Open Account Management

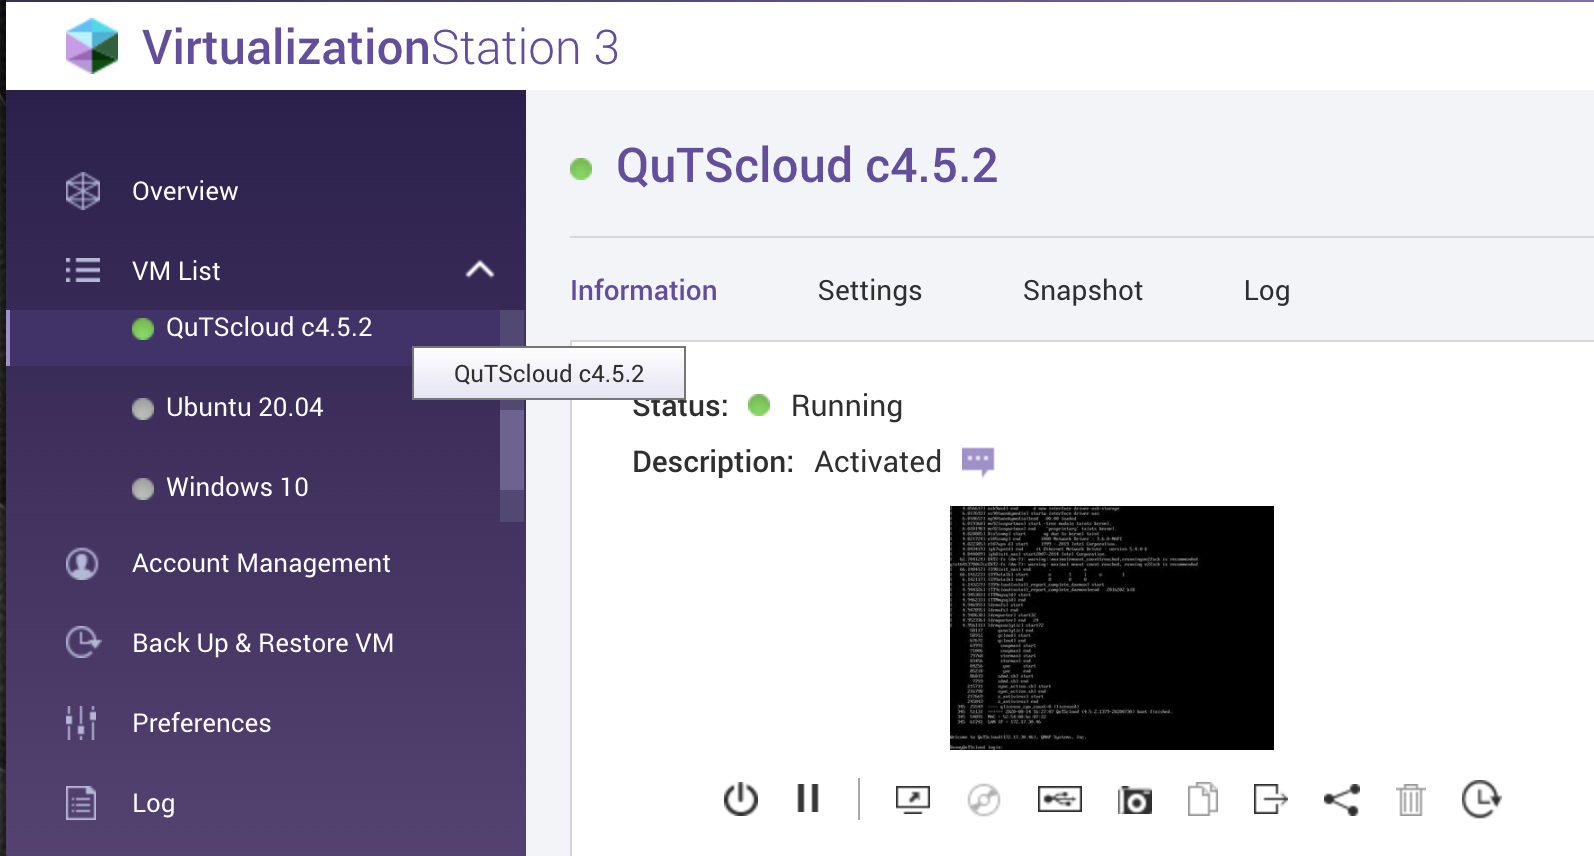click(x=261, y=564)
